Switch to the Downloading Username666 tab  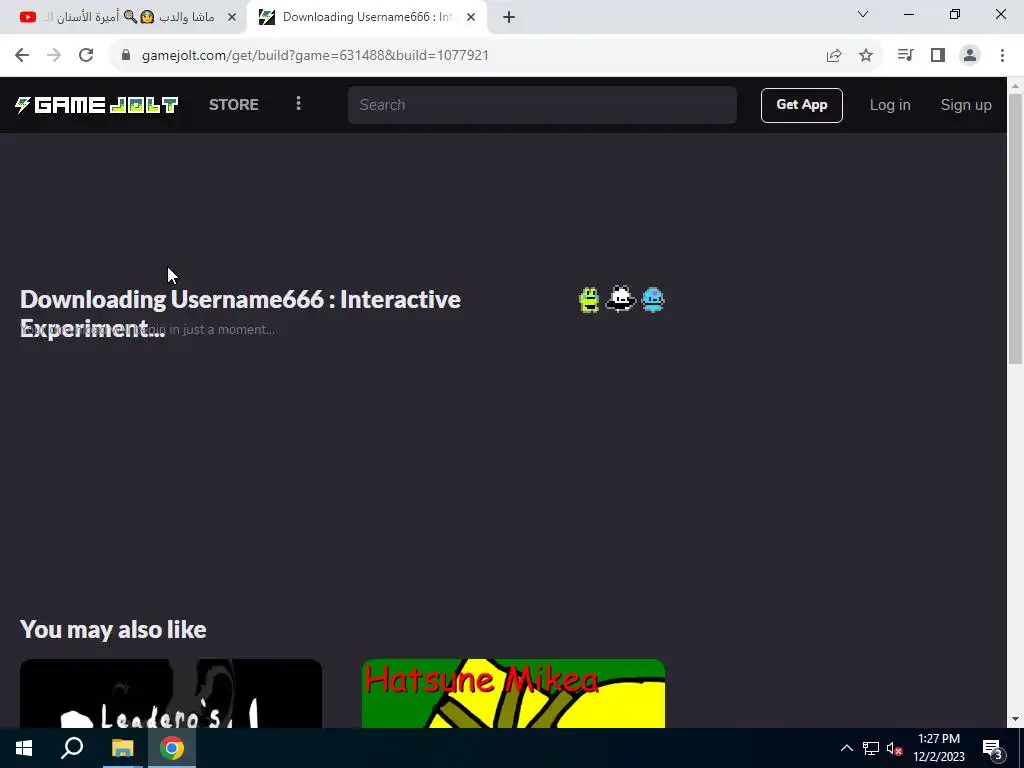point(366,17)
